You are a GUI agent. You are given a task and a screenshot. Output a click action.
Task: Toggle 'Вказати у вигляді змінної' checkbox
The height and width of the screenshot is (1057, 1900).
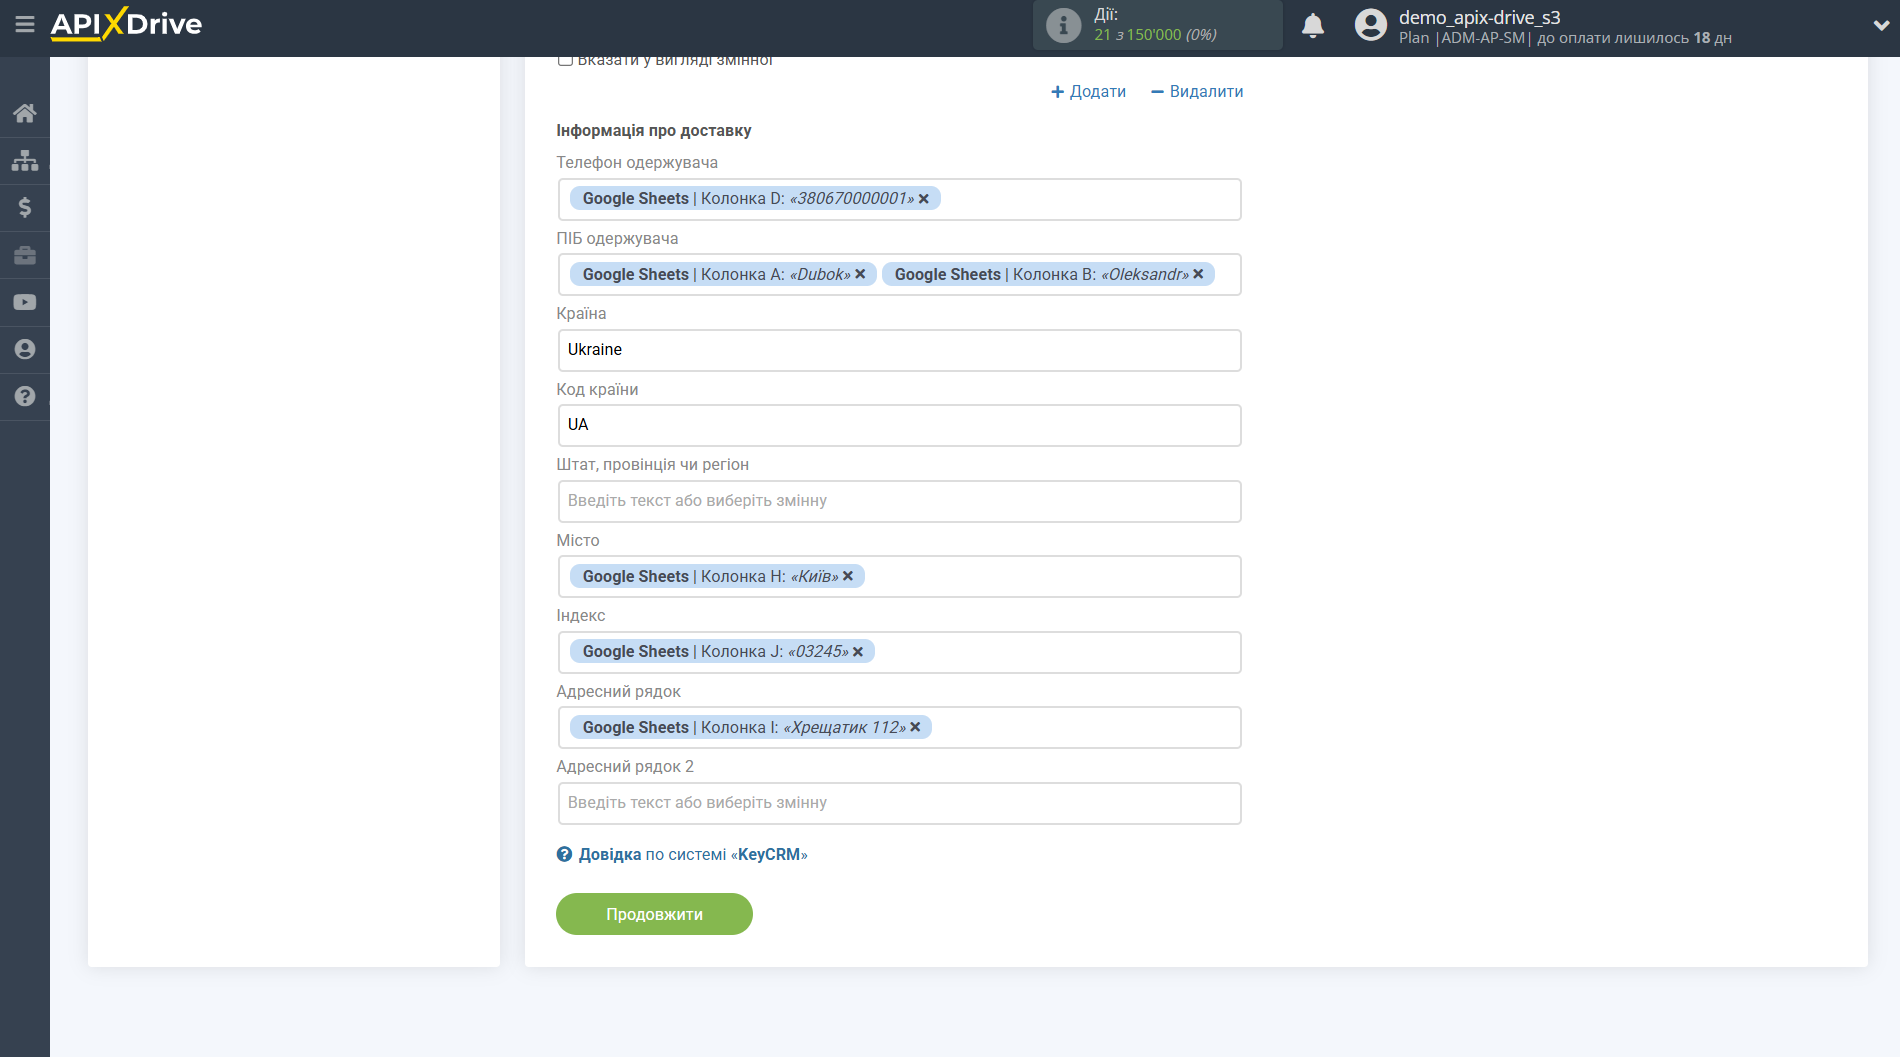565,60
